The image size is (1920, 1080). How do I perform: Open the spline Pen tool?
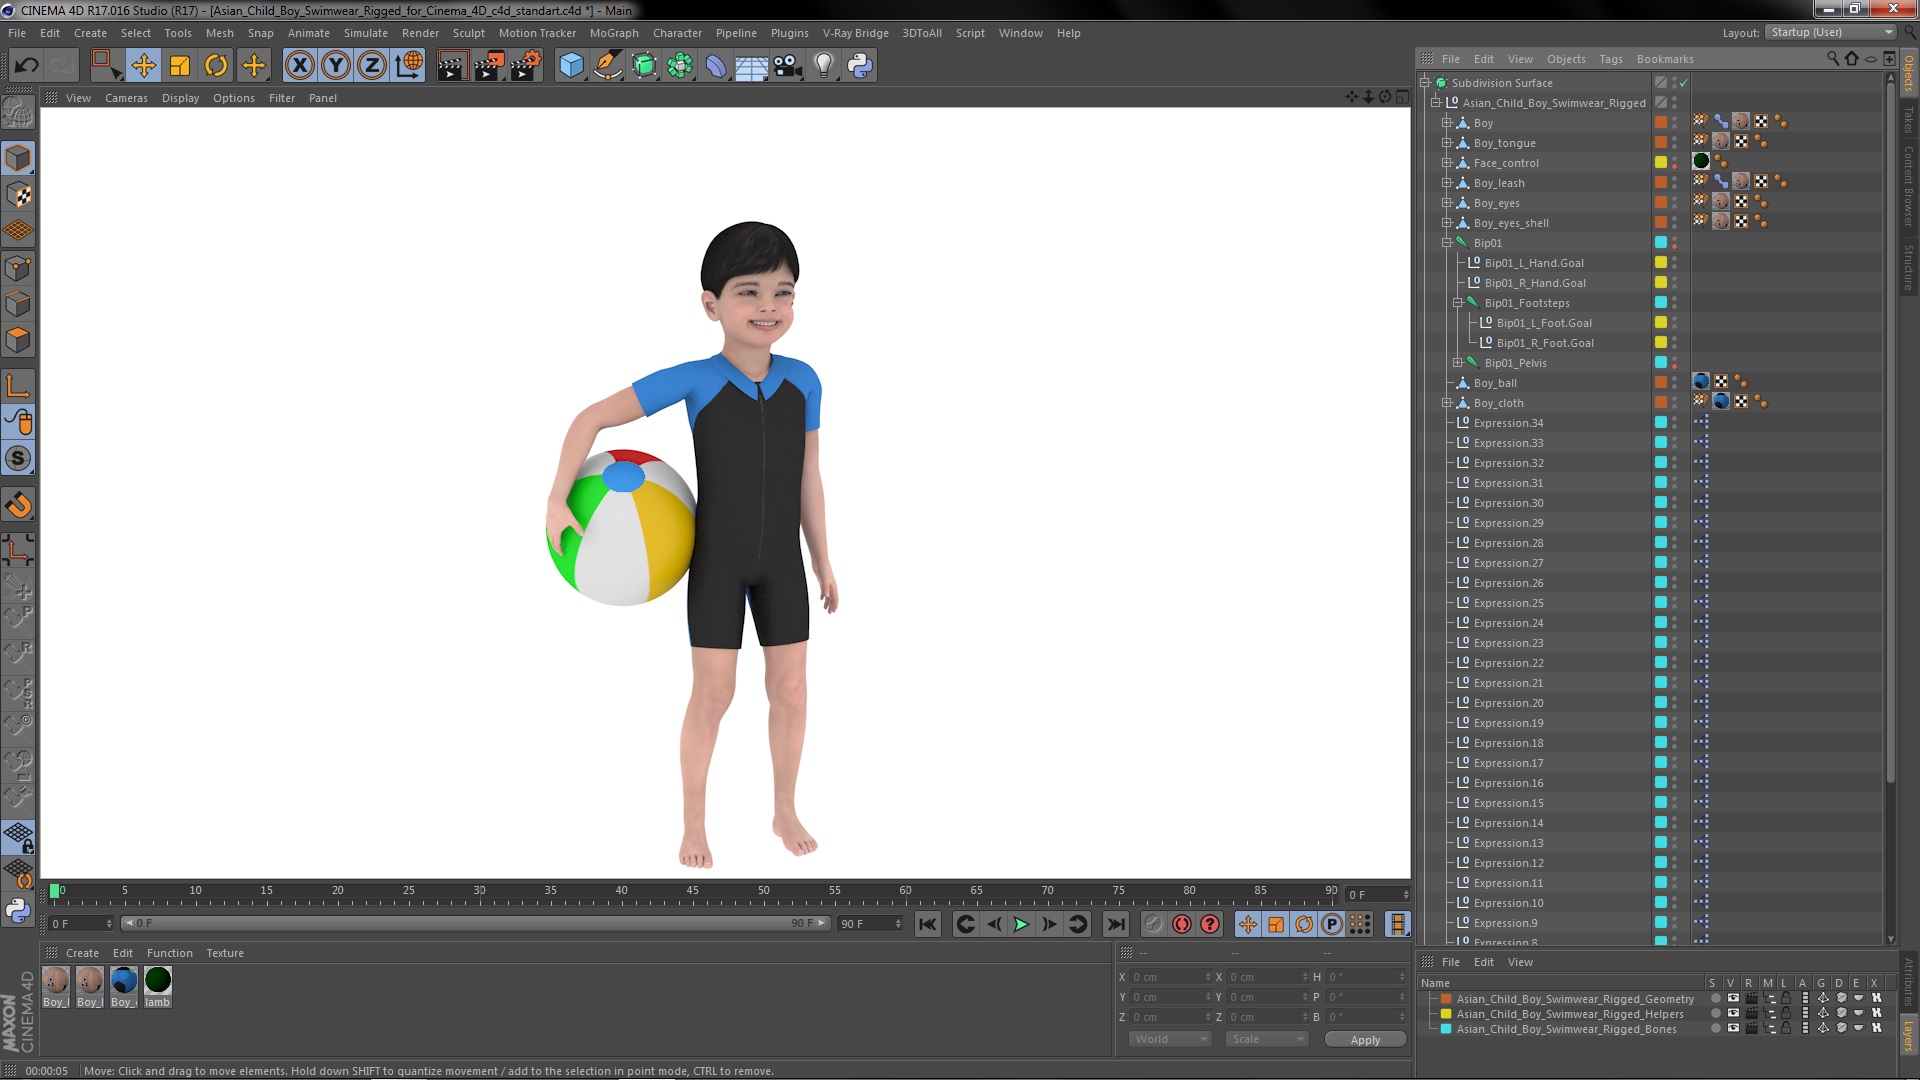[607, 66]
